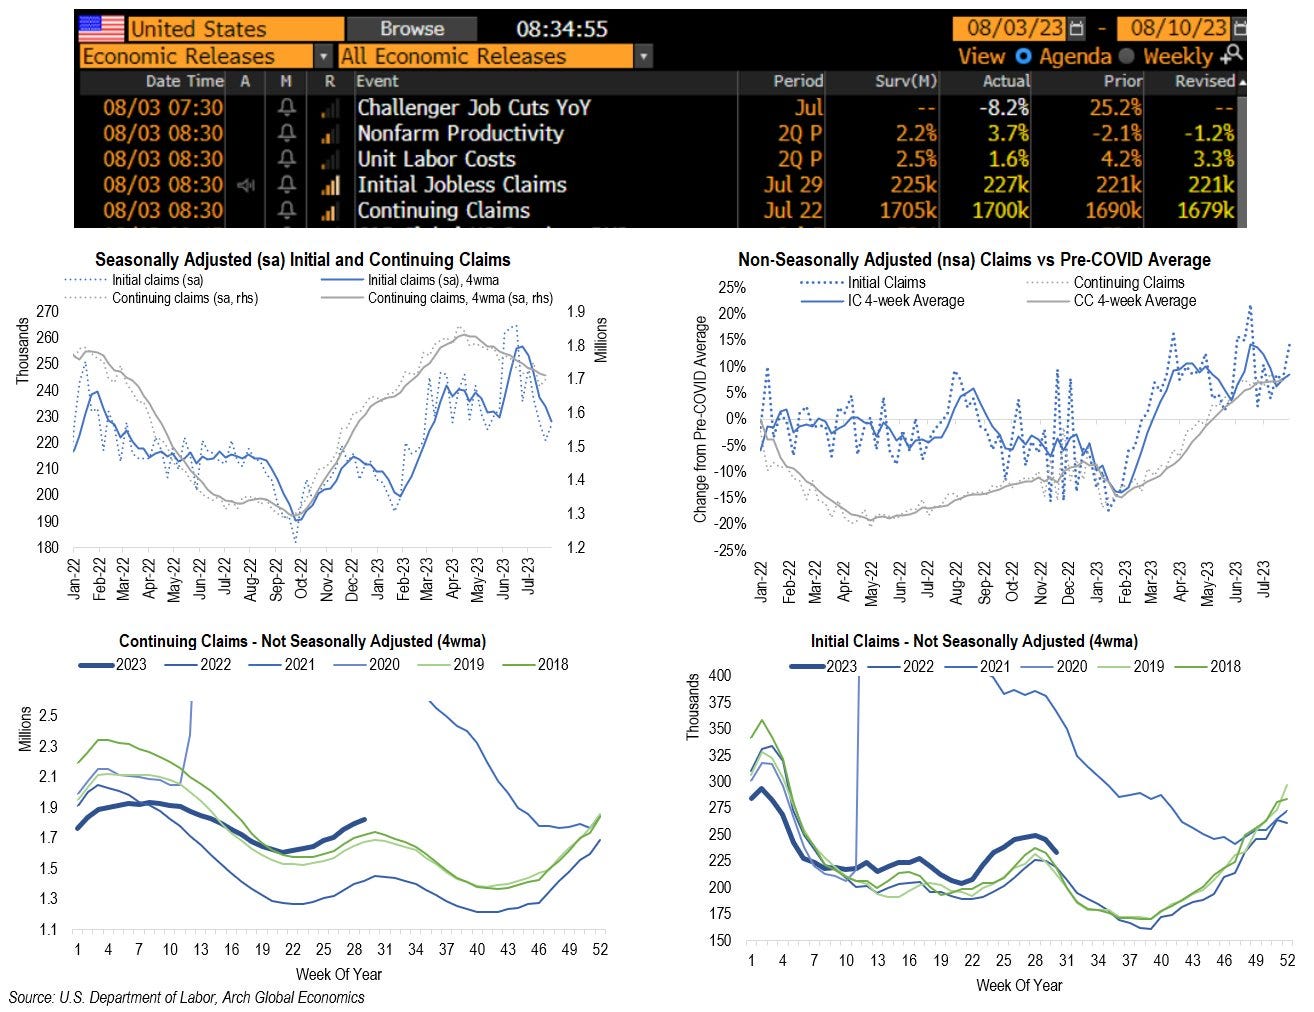Click the relevance bars icon for Continuing Claims
This screenshot has width=1314, height=1012.
(x=329, y=211)
